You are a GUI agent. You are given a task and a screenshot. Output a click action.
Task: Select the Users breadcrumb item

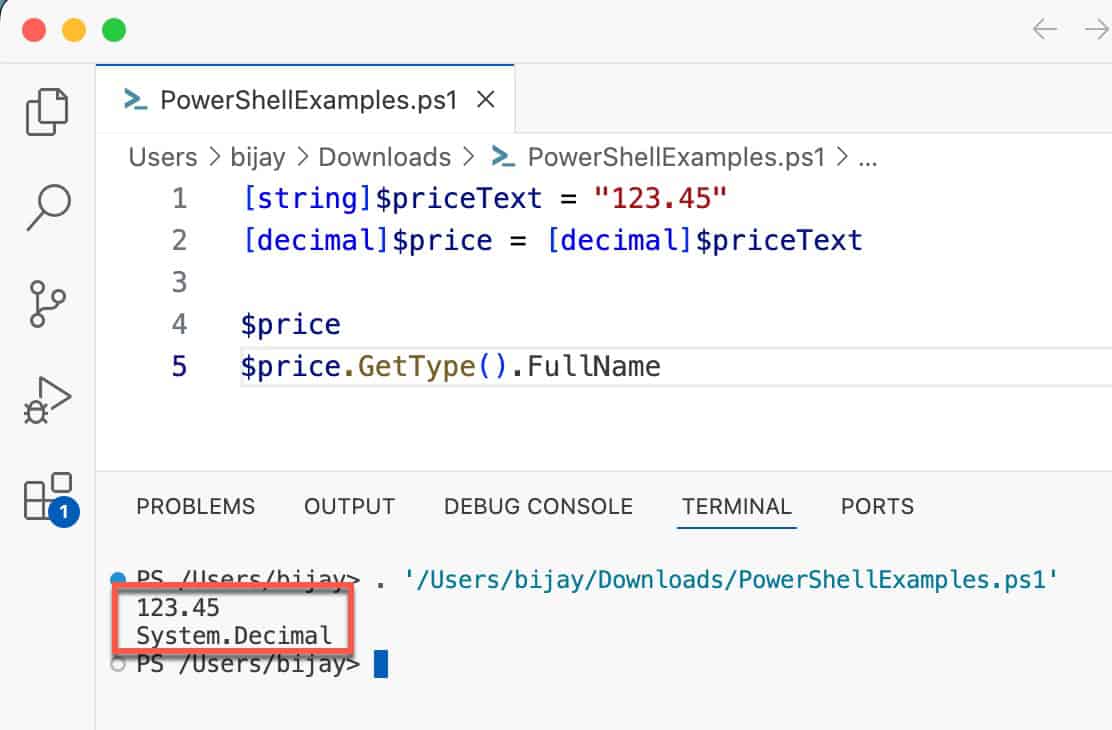(x=163, y=157)
